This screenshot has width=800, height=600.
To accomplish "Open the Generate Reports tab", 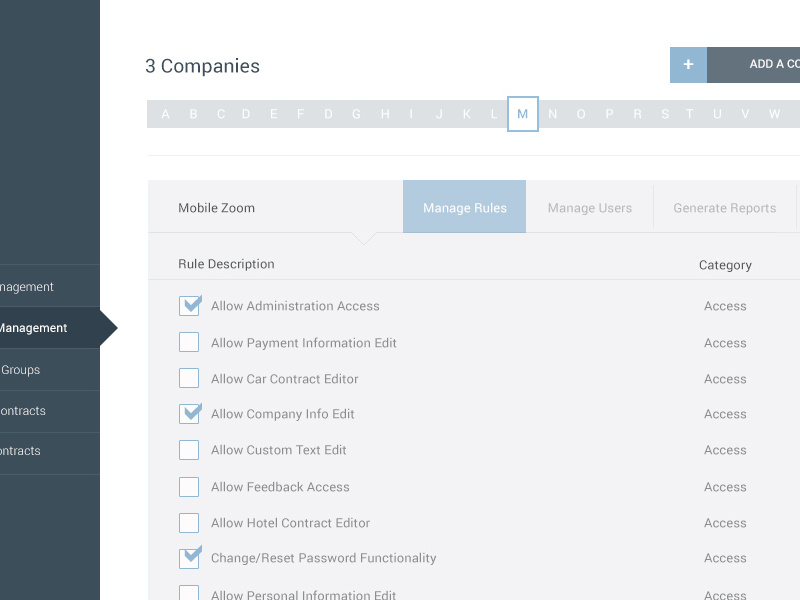I will click(x=724, y=207).
